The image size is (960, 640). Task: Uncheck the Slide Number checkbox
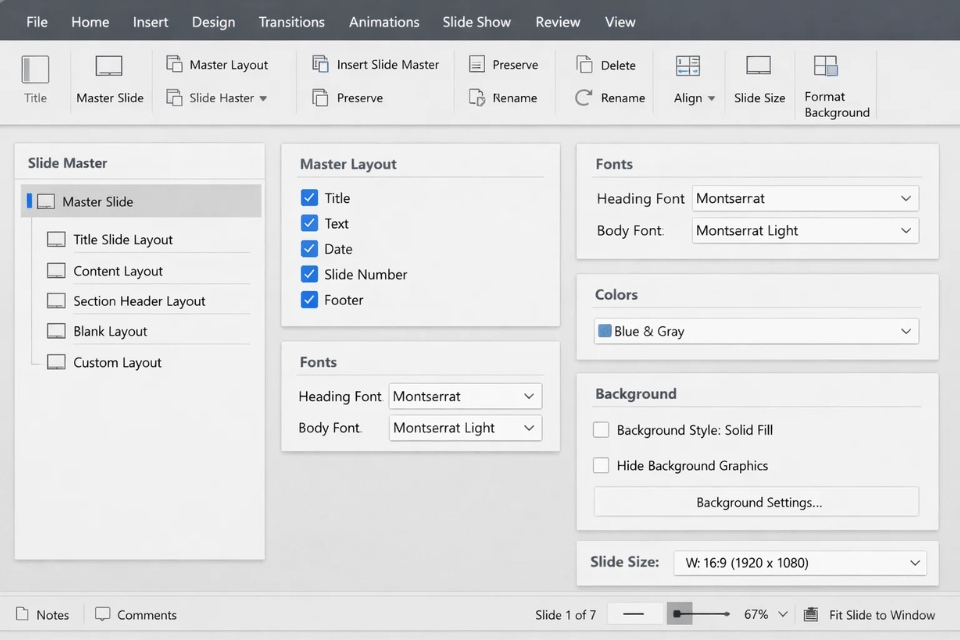pyautogui.click(x=309, y=274)
